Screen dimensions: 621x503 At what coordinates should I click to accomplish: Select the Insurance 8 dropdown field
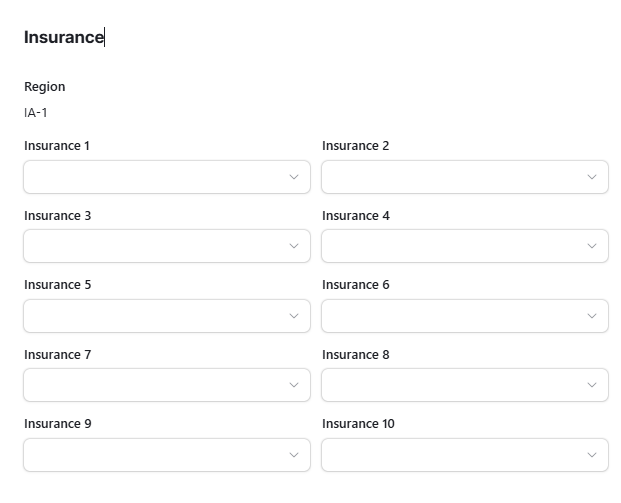[465, 385]
